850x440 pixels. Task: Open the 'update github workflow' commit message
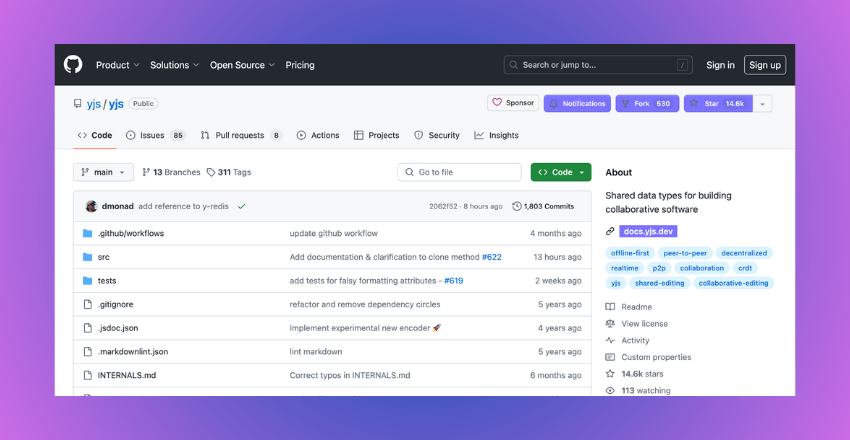pos(333,234)
